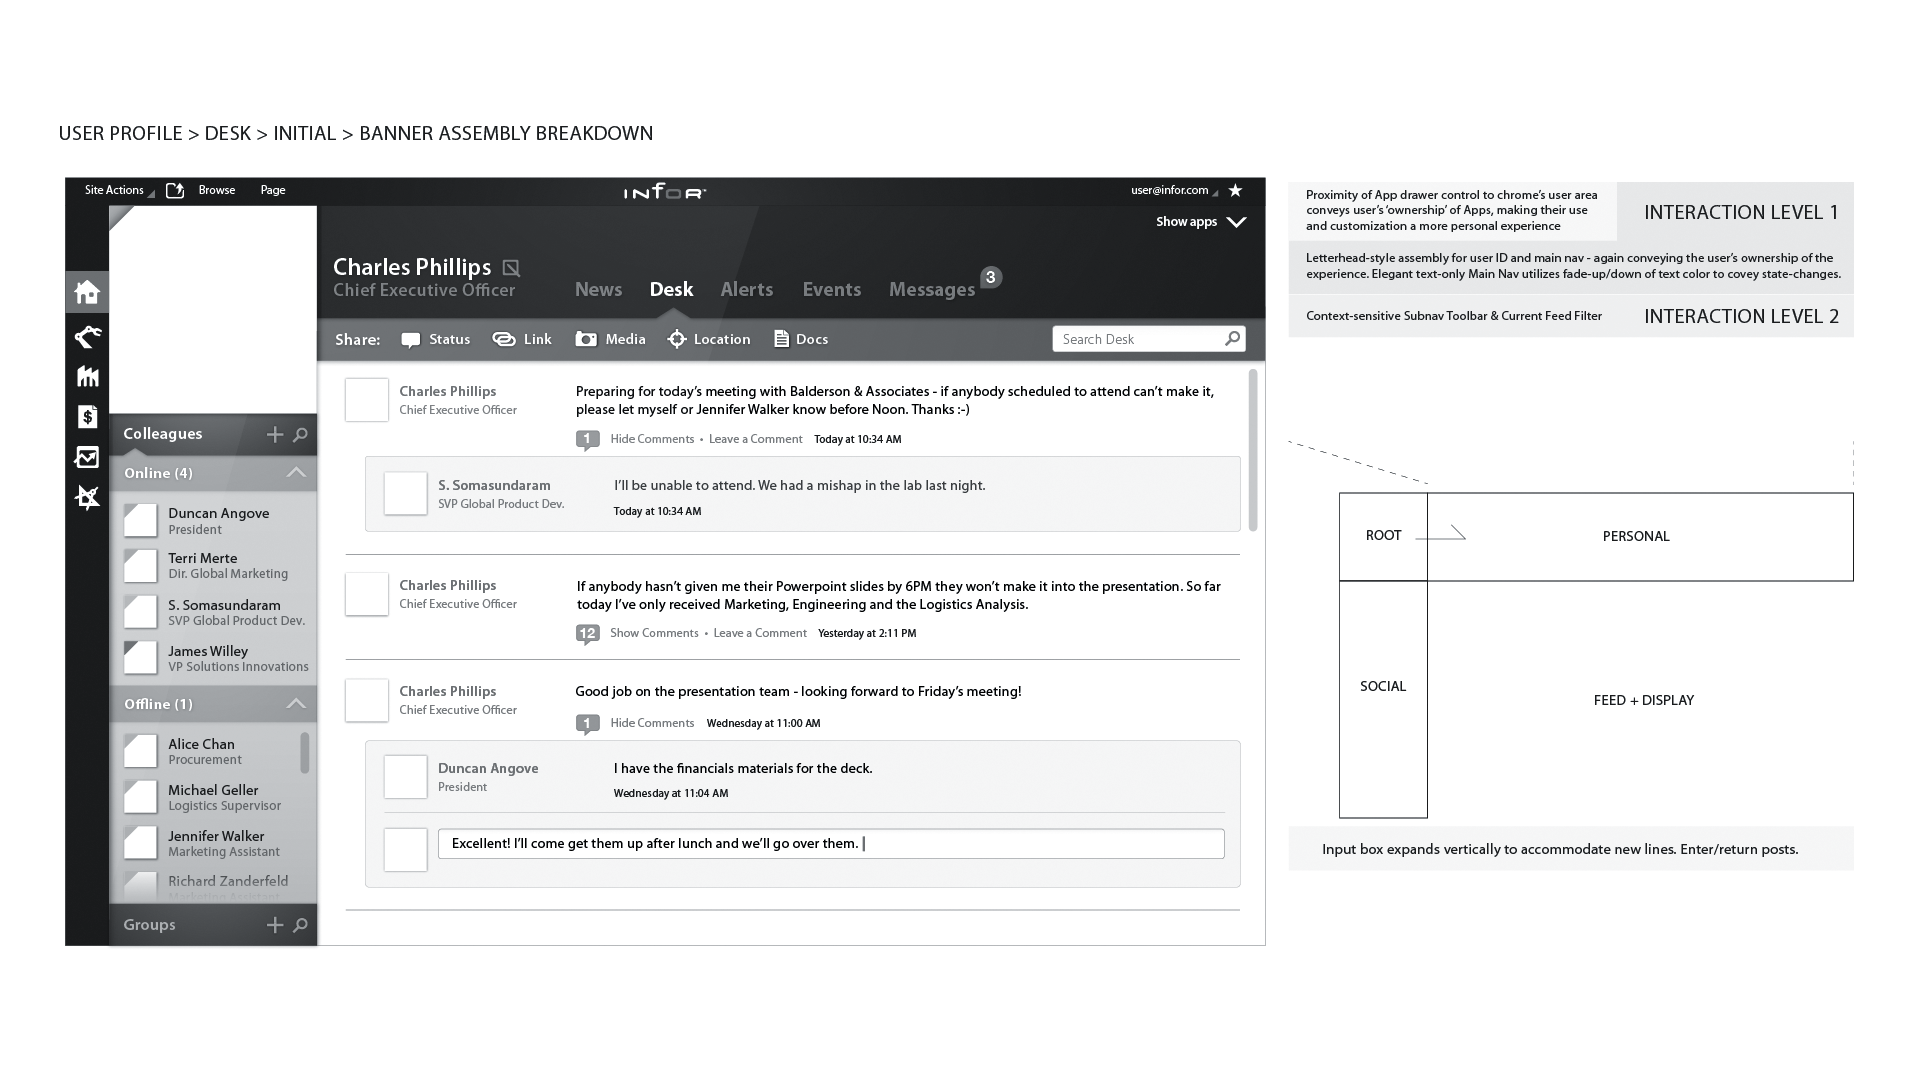Click the edit icon next to Charles Phillips
Viewport: 1920px width, 1080px height.
click(511, 267)
